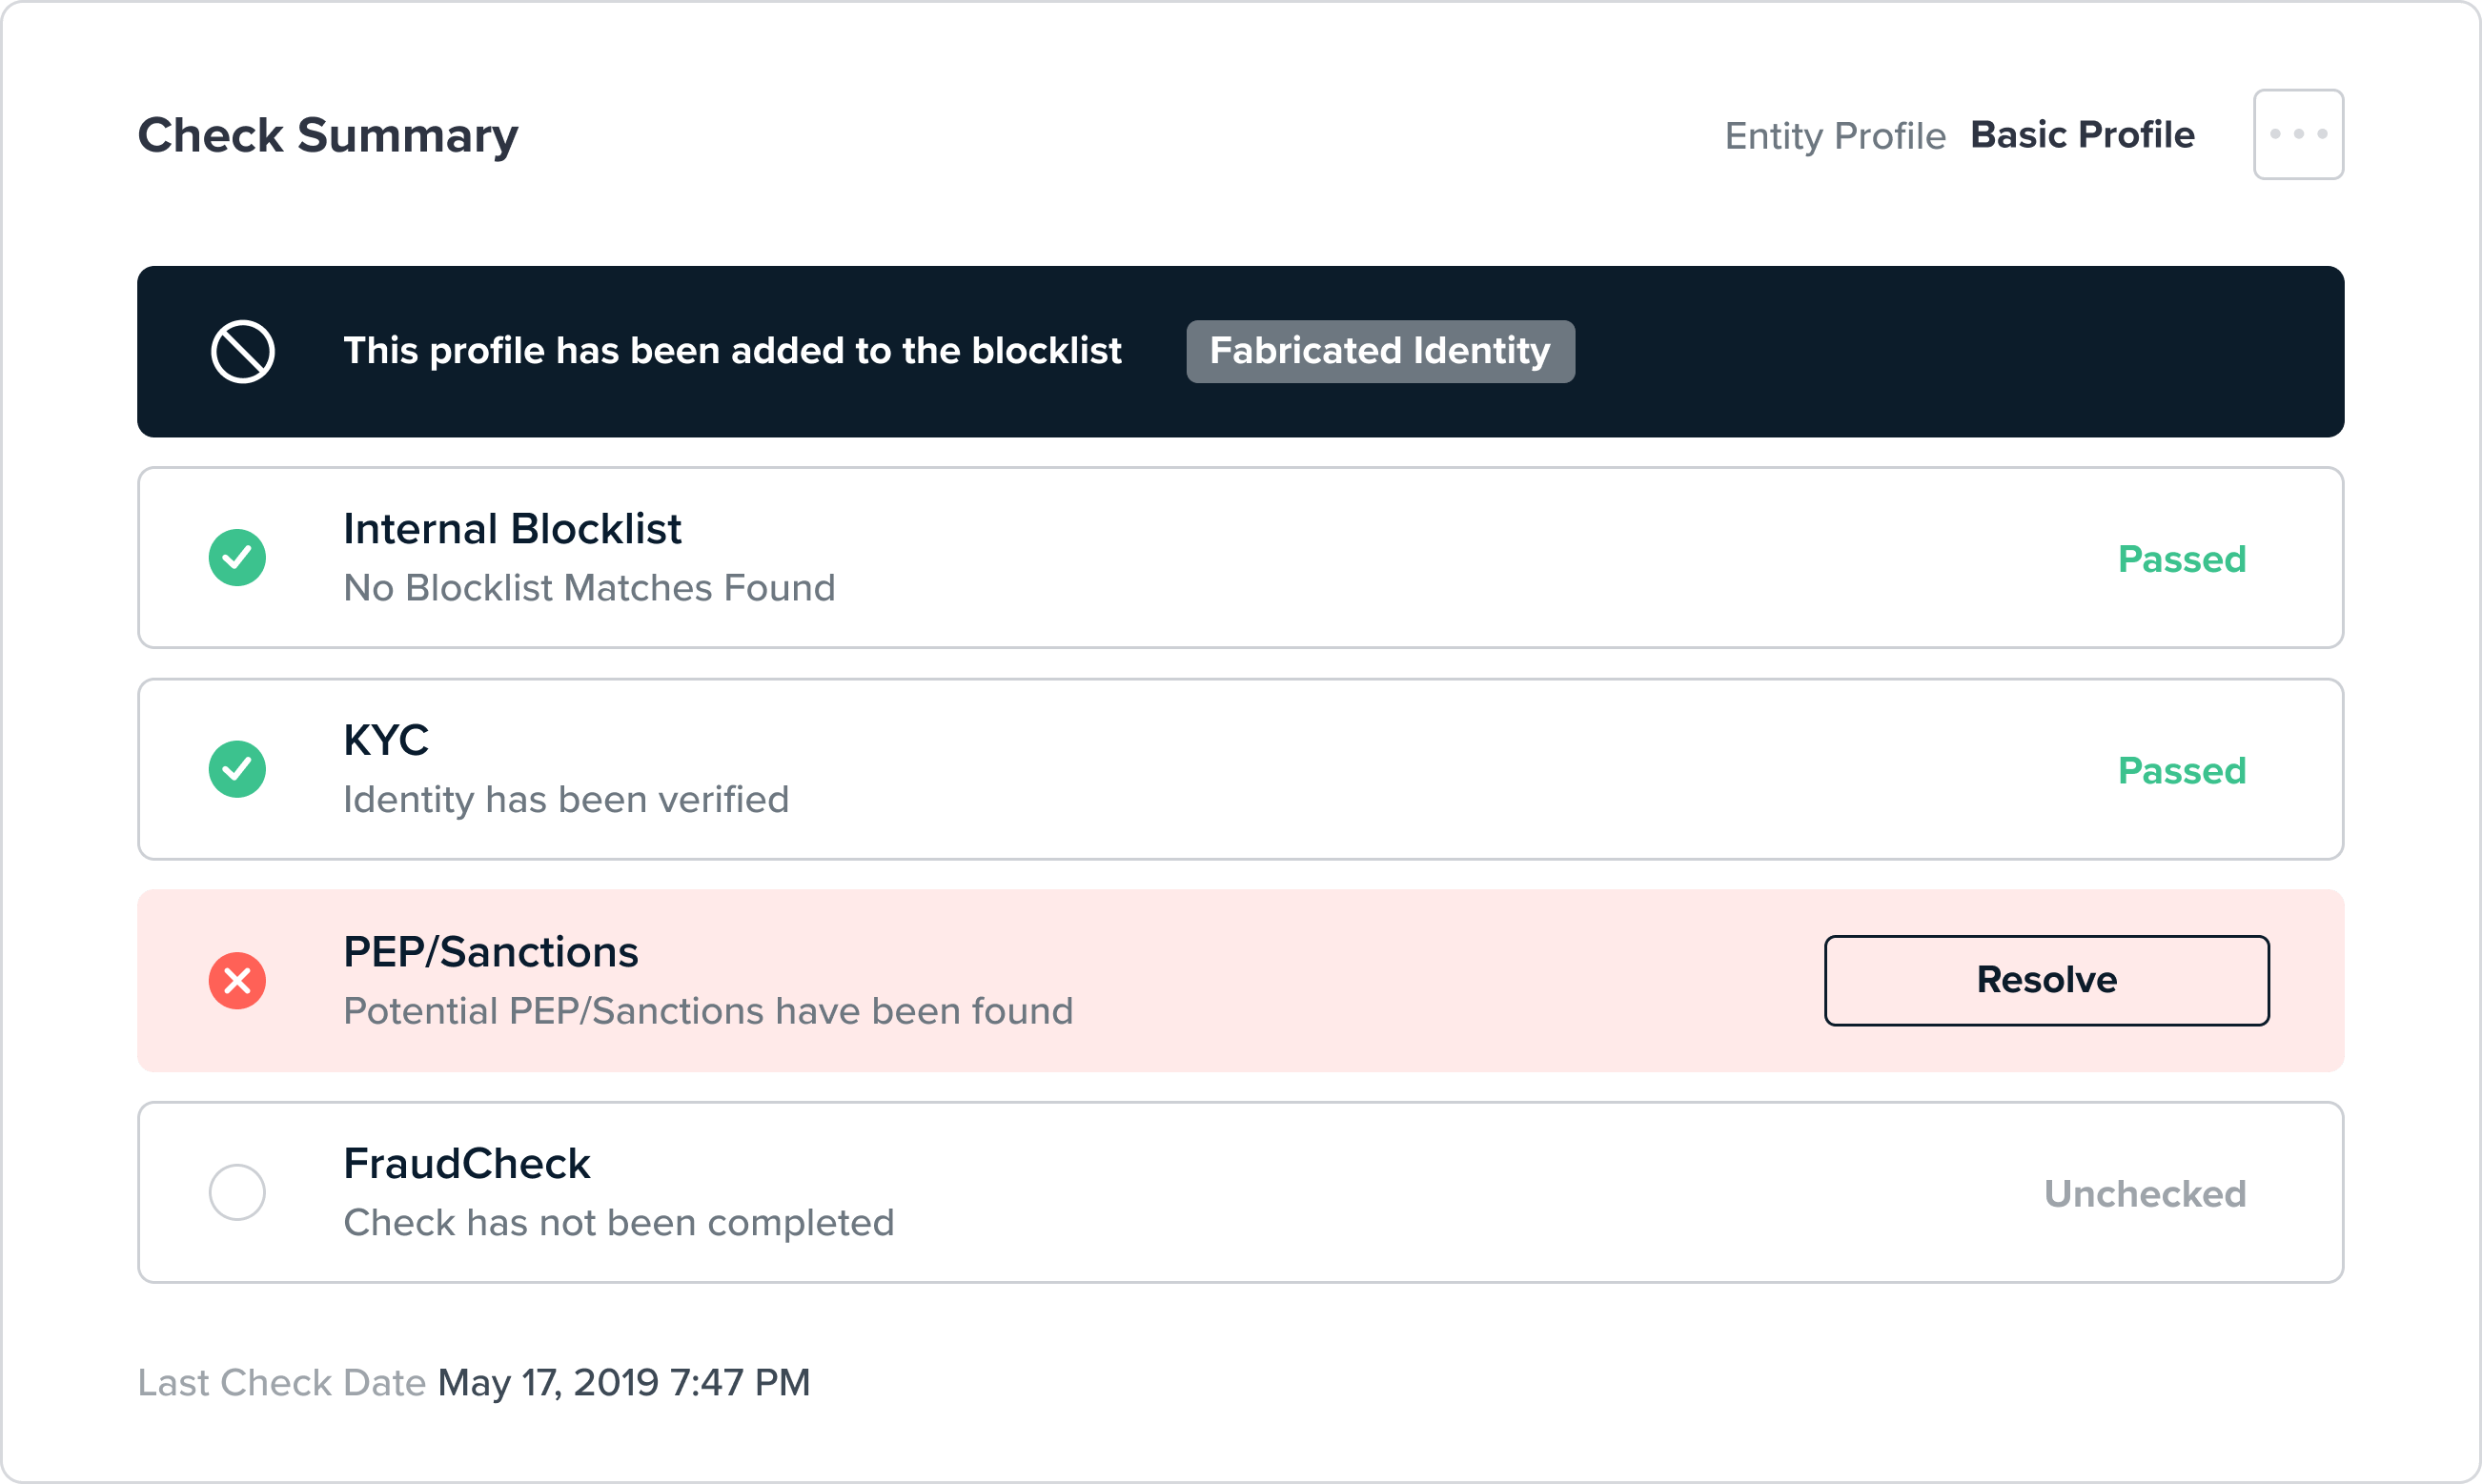The width and height of the screenshot is (2482, 1484).
Task: Click the green checkmark icon beside Internal Blocklist
Action: tap(237, 557)
